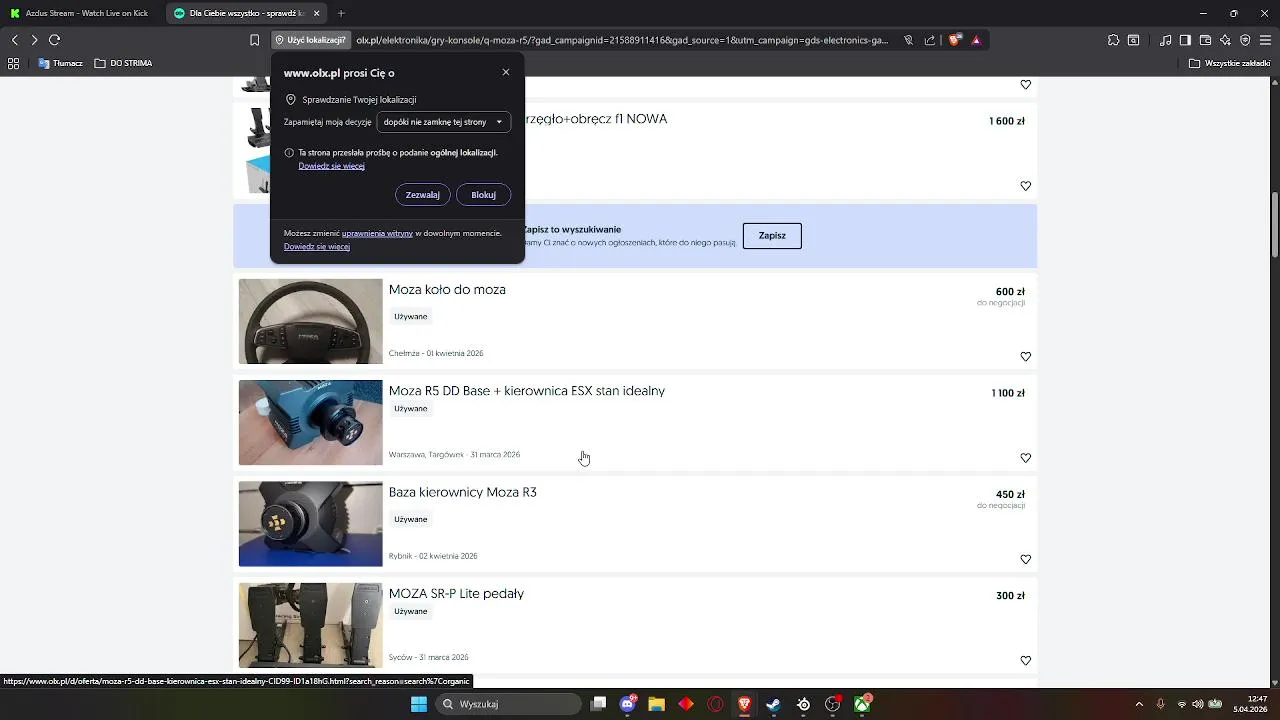Open the Moza koło do moza listing title

pyautogui.click(x=447, y=290)
